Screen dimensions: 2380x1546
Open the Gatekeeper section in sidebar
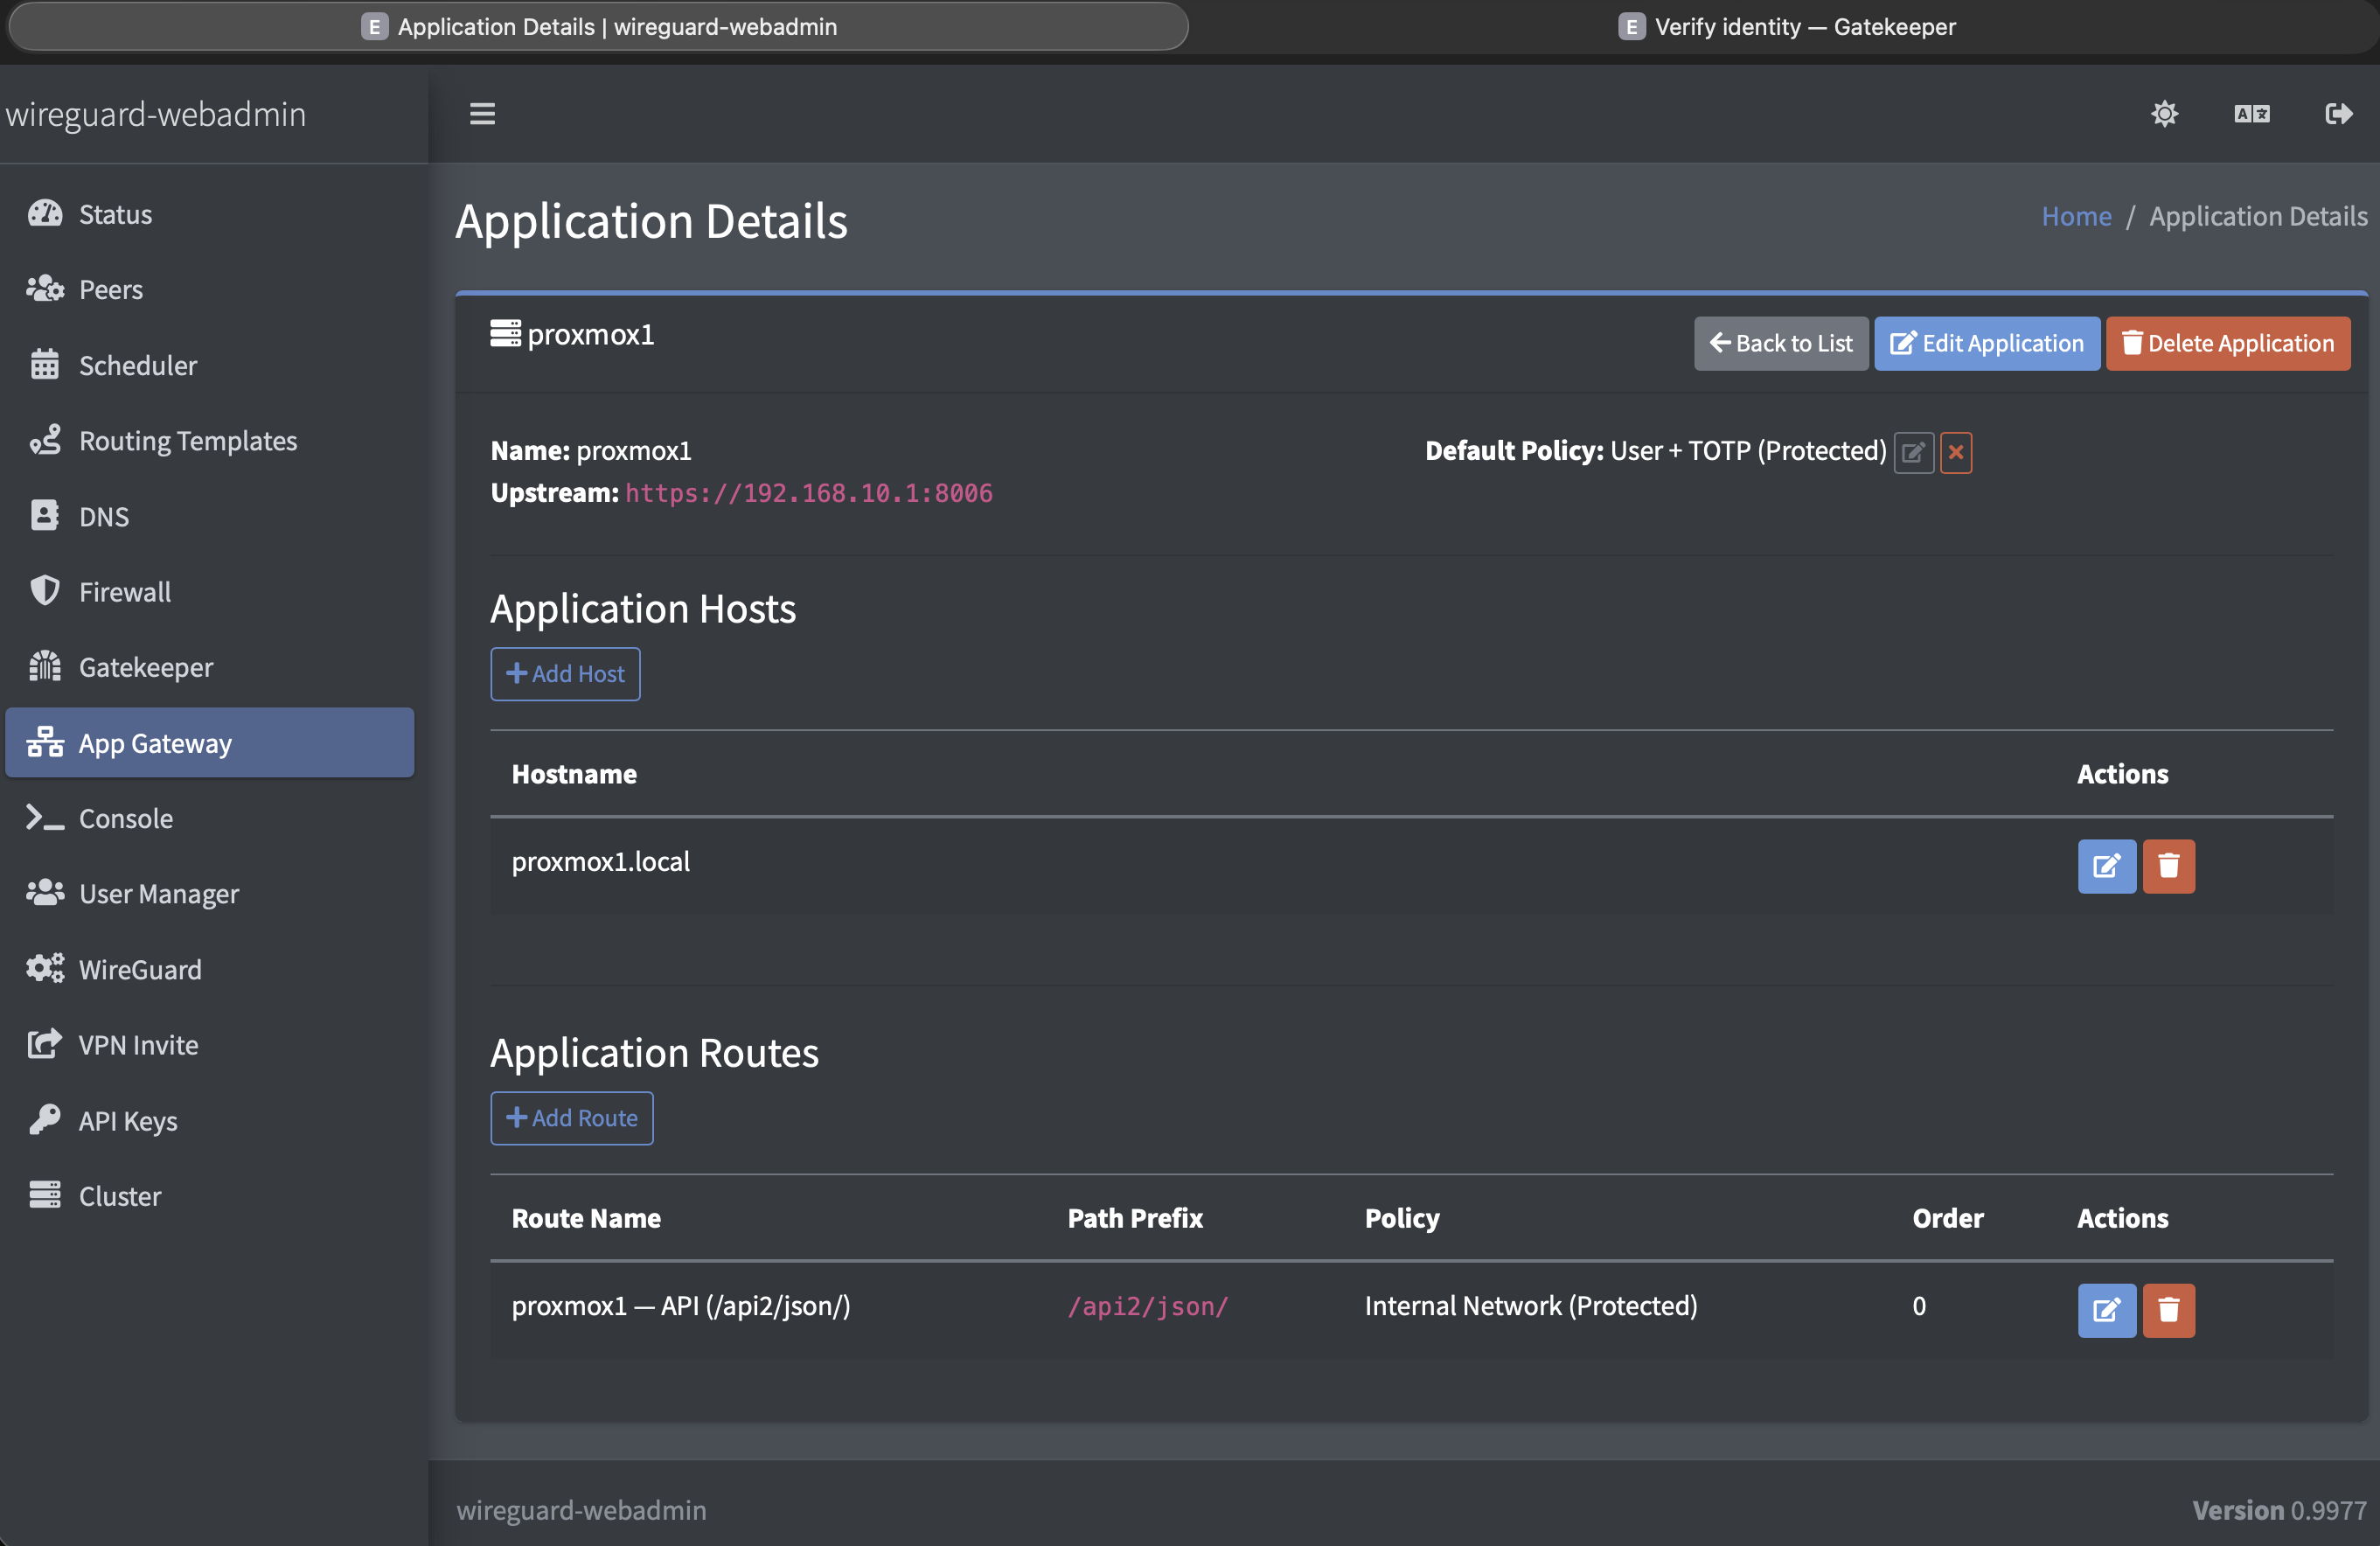pyautogui.click(x=145, y=666)
